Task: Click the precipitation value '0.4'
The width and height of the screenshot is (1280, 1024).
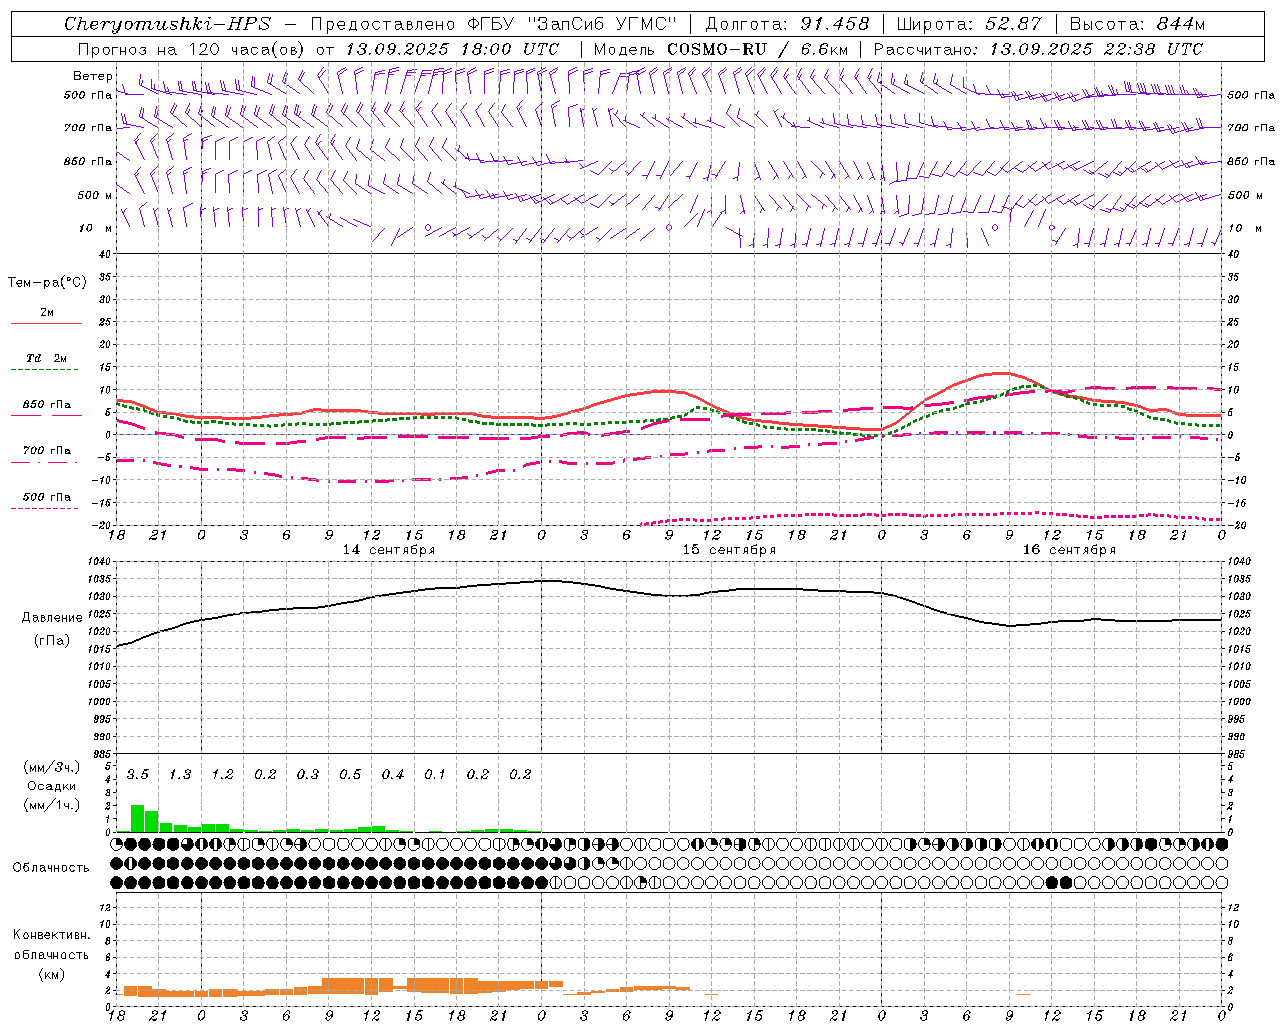Action: (x=393, y=775)
